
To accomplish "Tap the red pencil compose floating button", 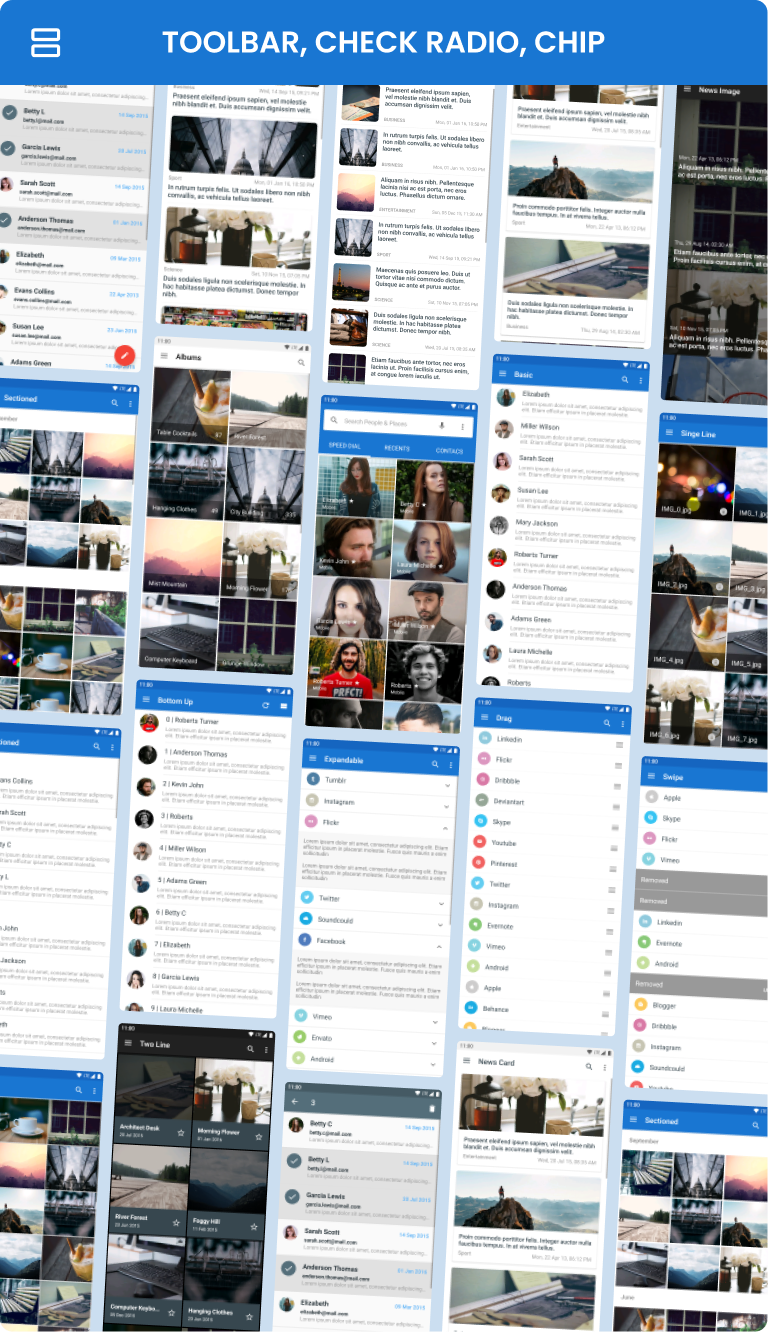I will pos(124,354).
